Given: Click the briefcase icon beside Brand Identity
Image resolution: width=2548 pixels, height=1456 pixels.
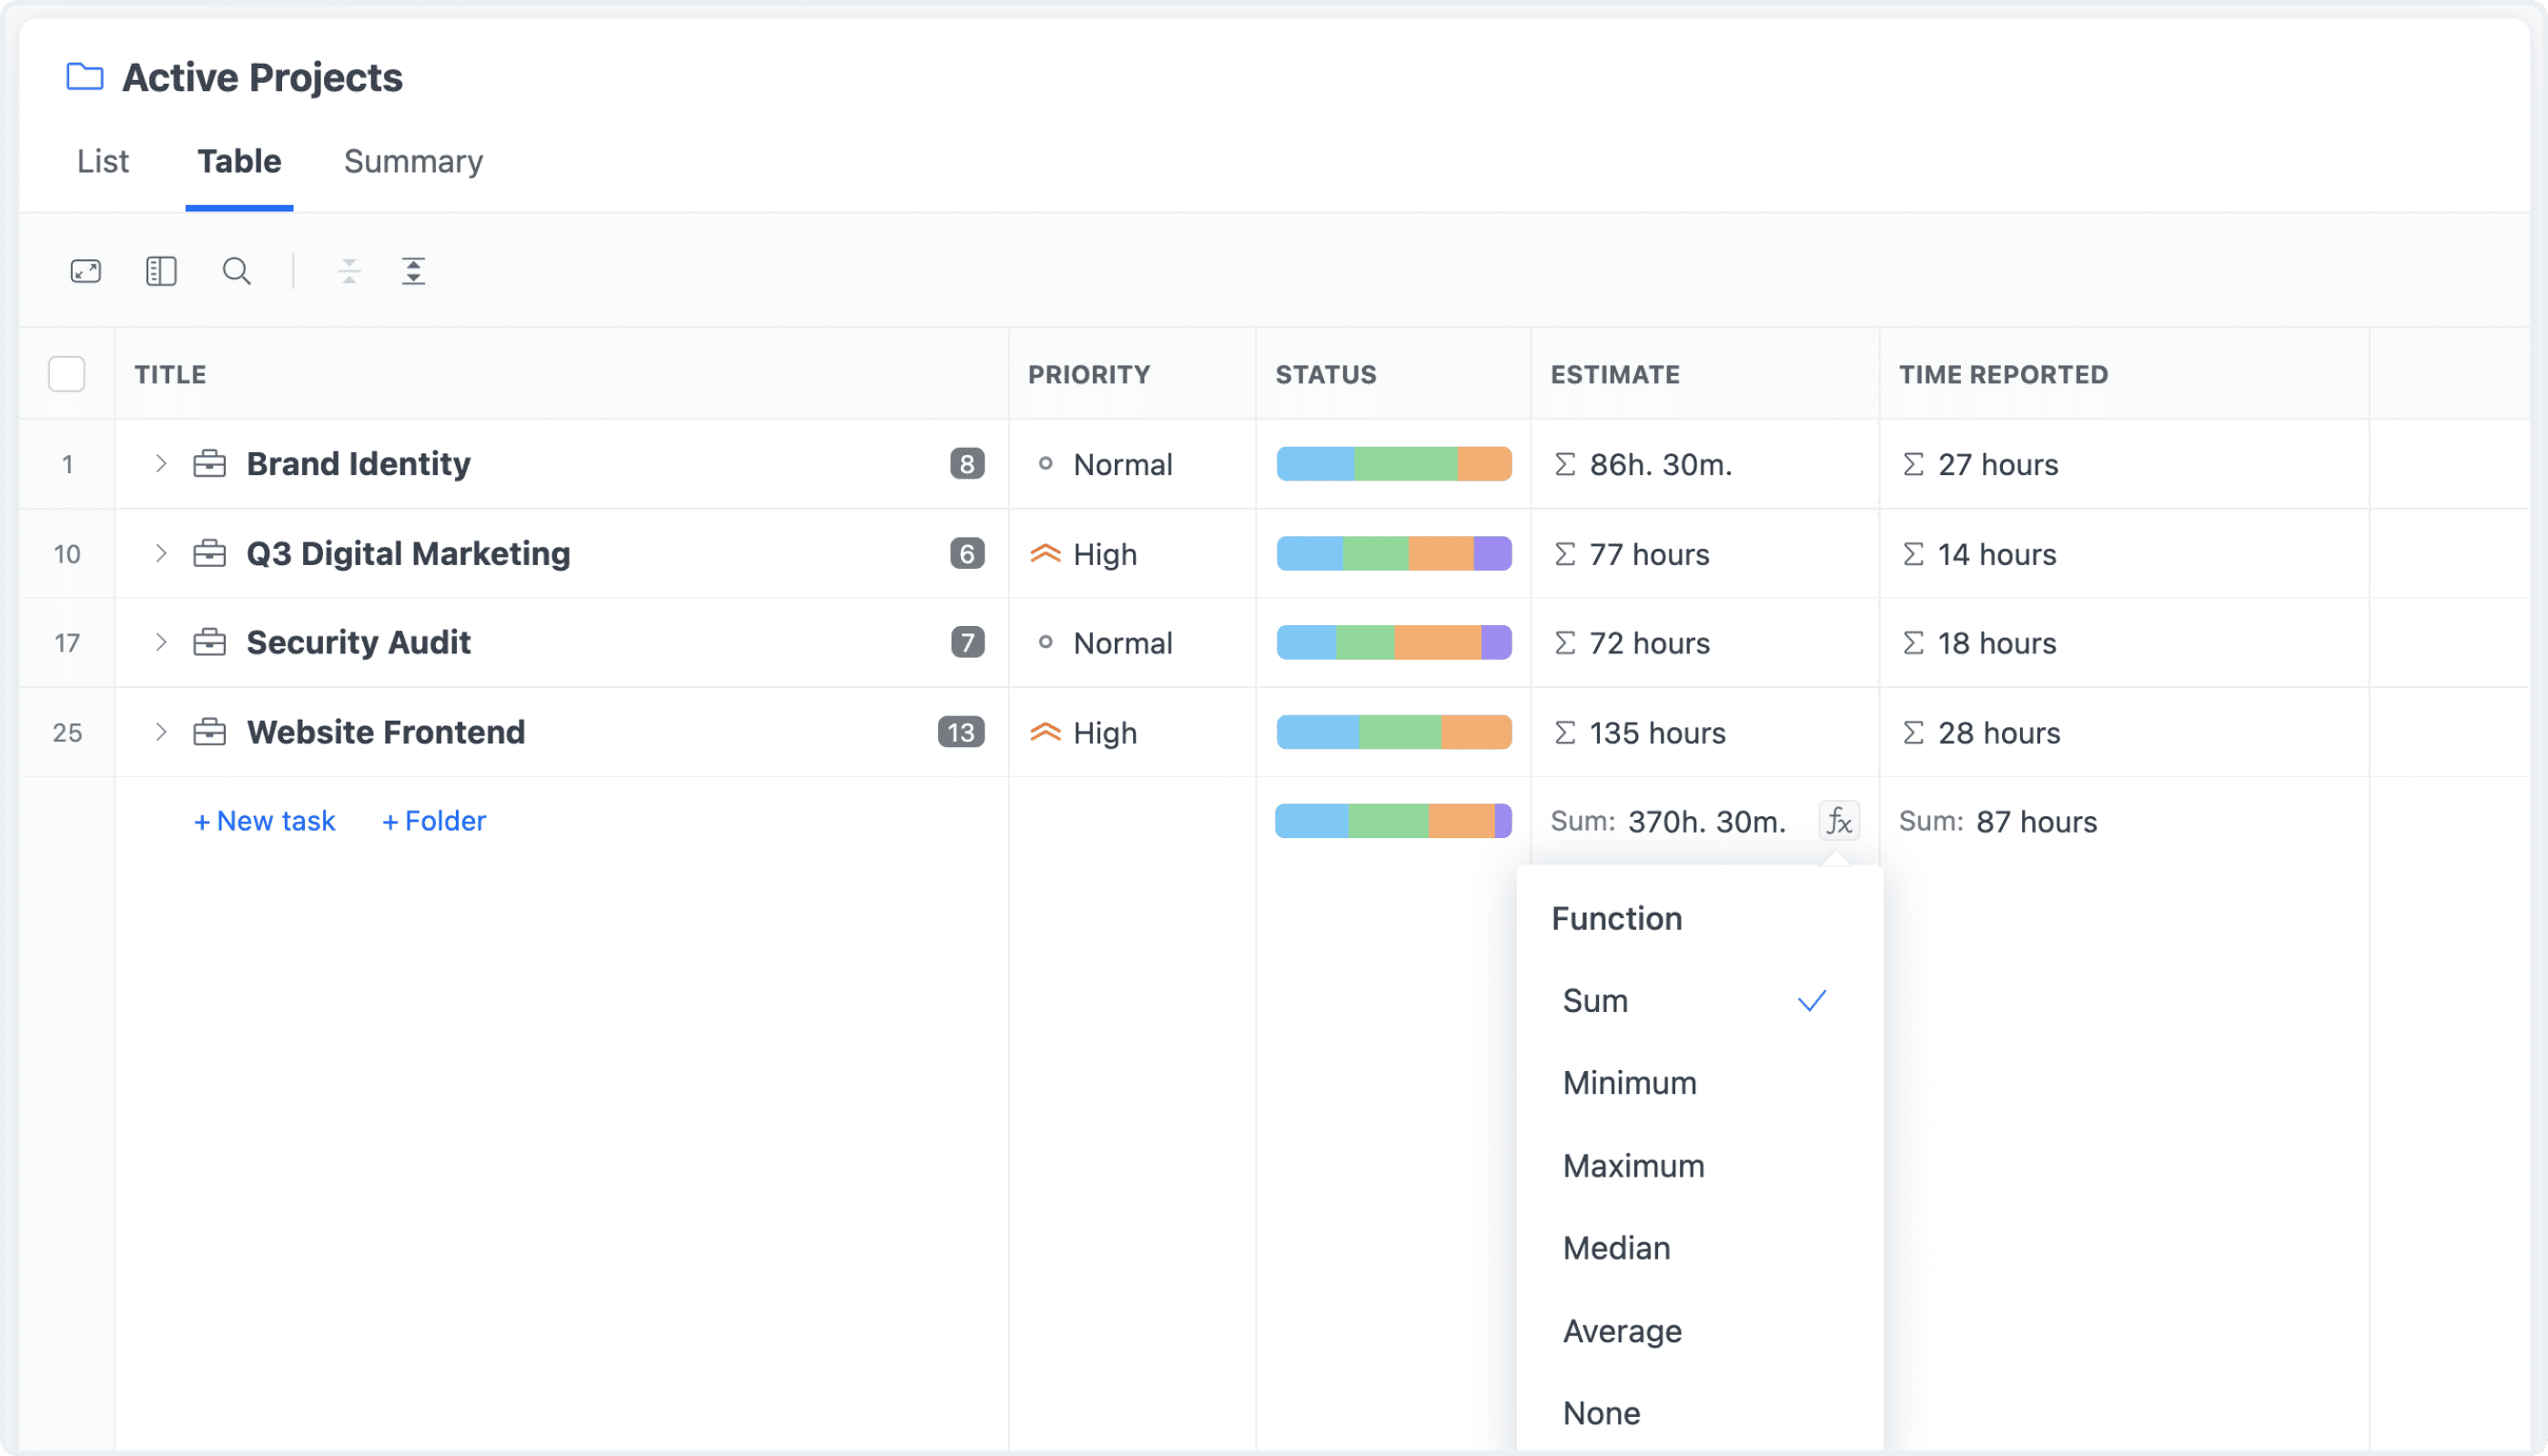Looking at the screenshot, I should click(x=210, y=463).
